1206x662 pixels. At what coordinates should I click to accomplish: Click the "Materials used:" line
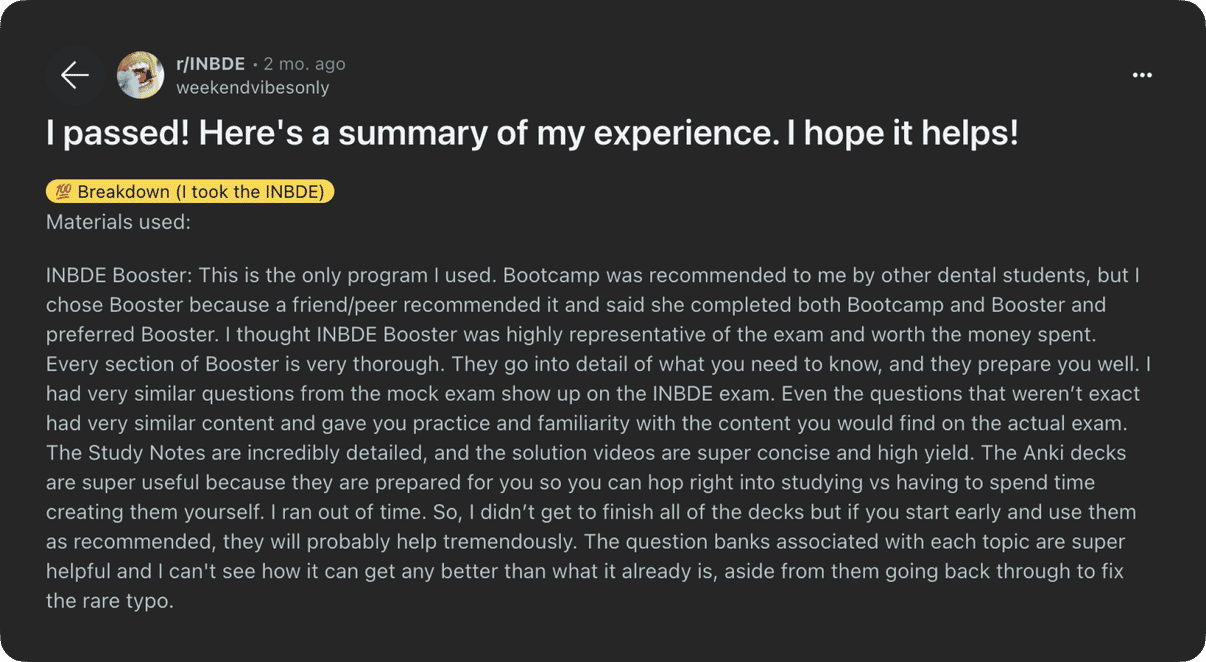[118, 222]
